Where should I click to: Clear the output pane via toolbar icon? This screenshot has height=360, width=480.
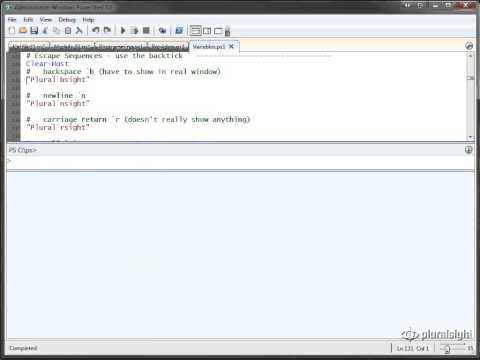79,31
